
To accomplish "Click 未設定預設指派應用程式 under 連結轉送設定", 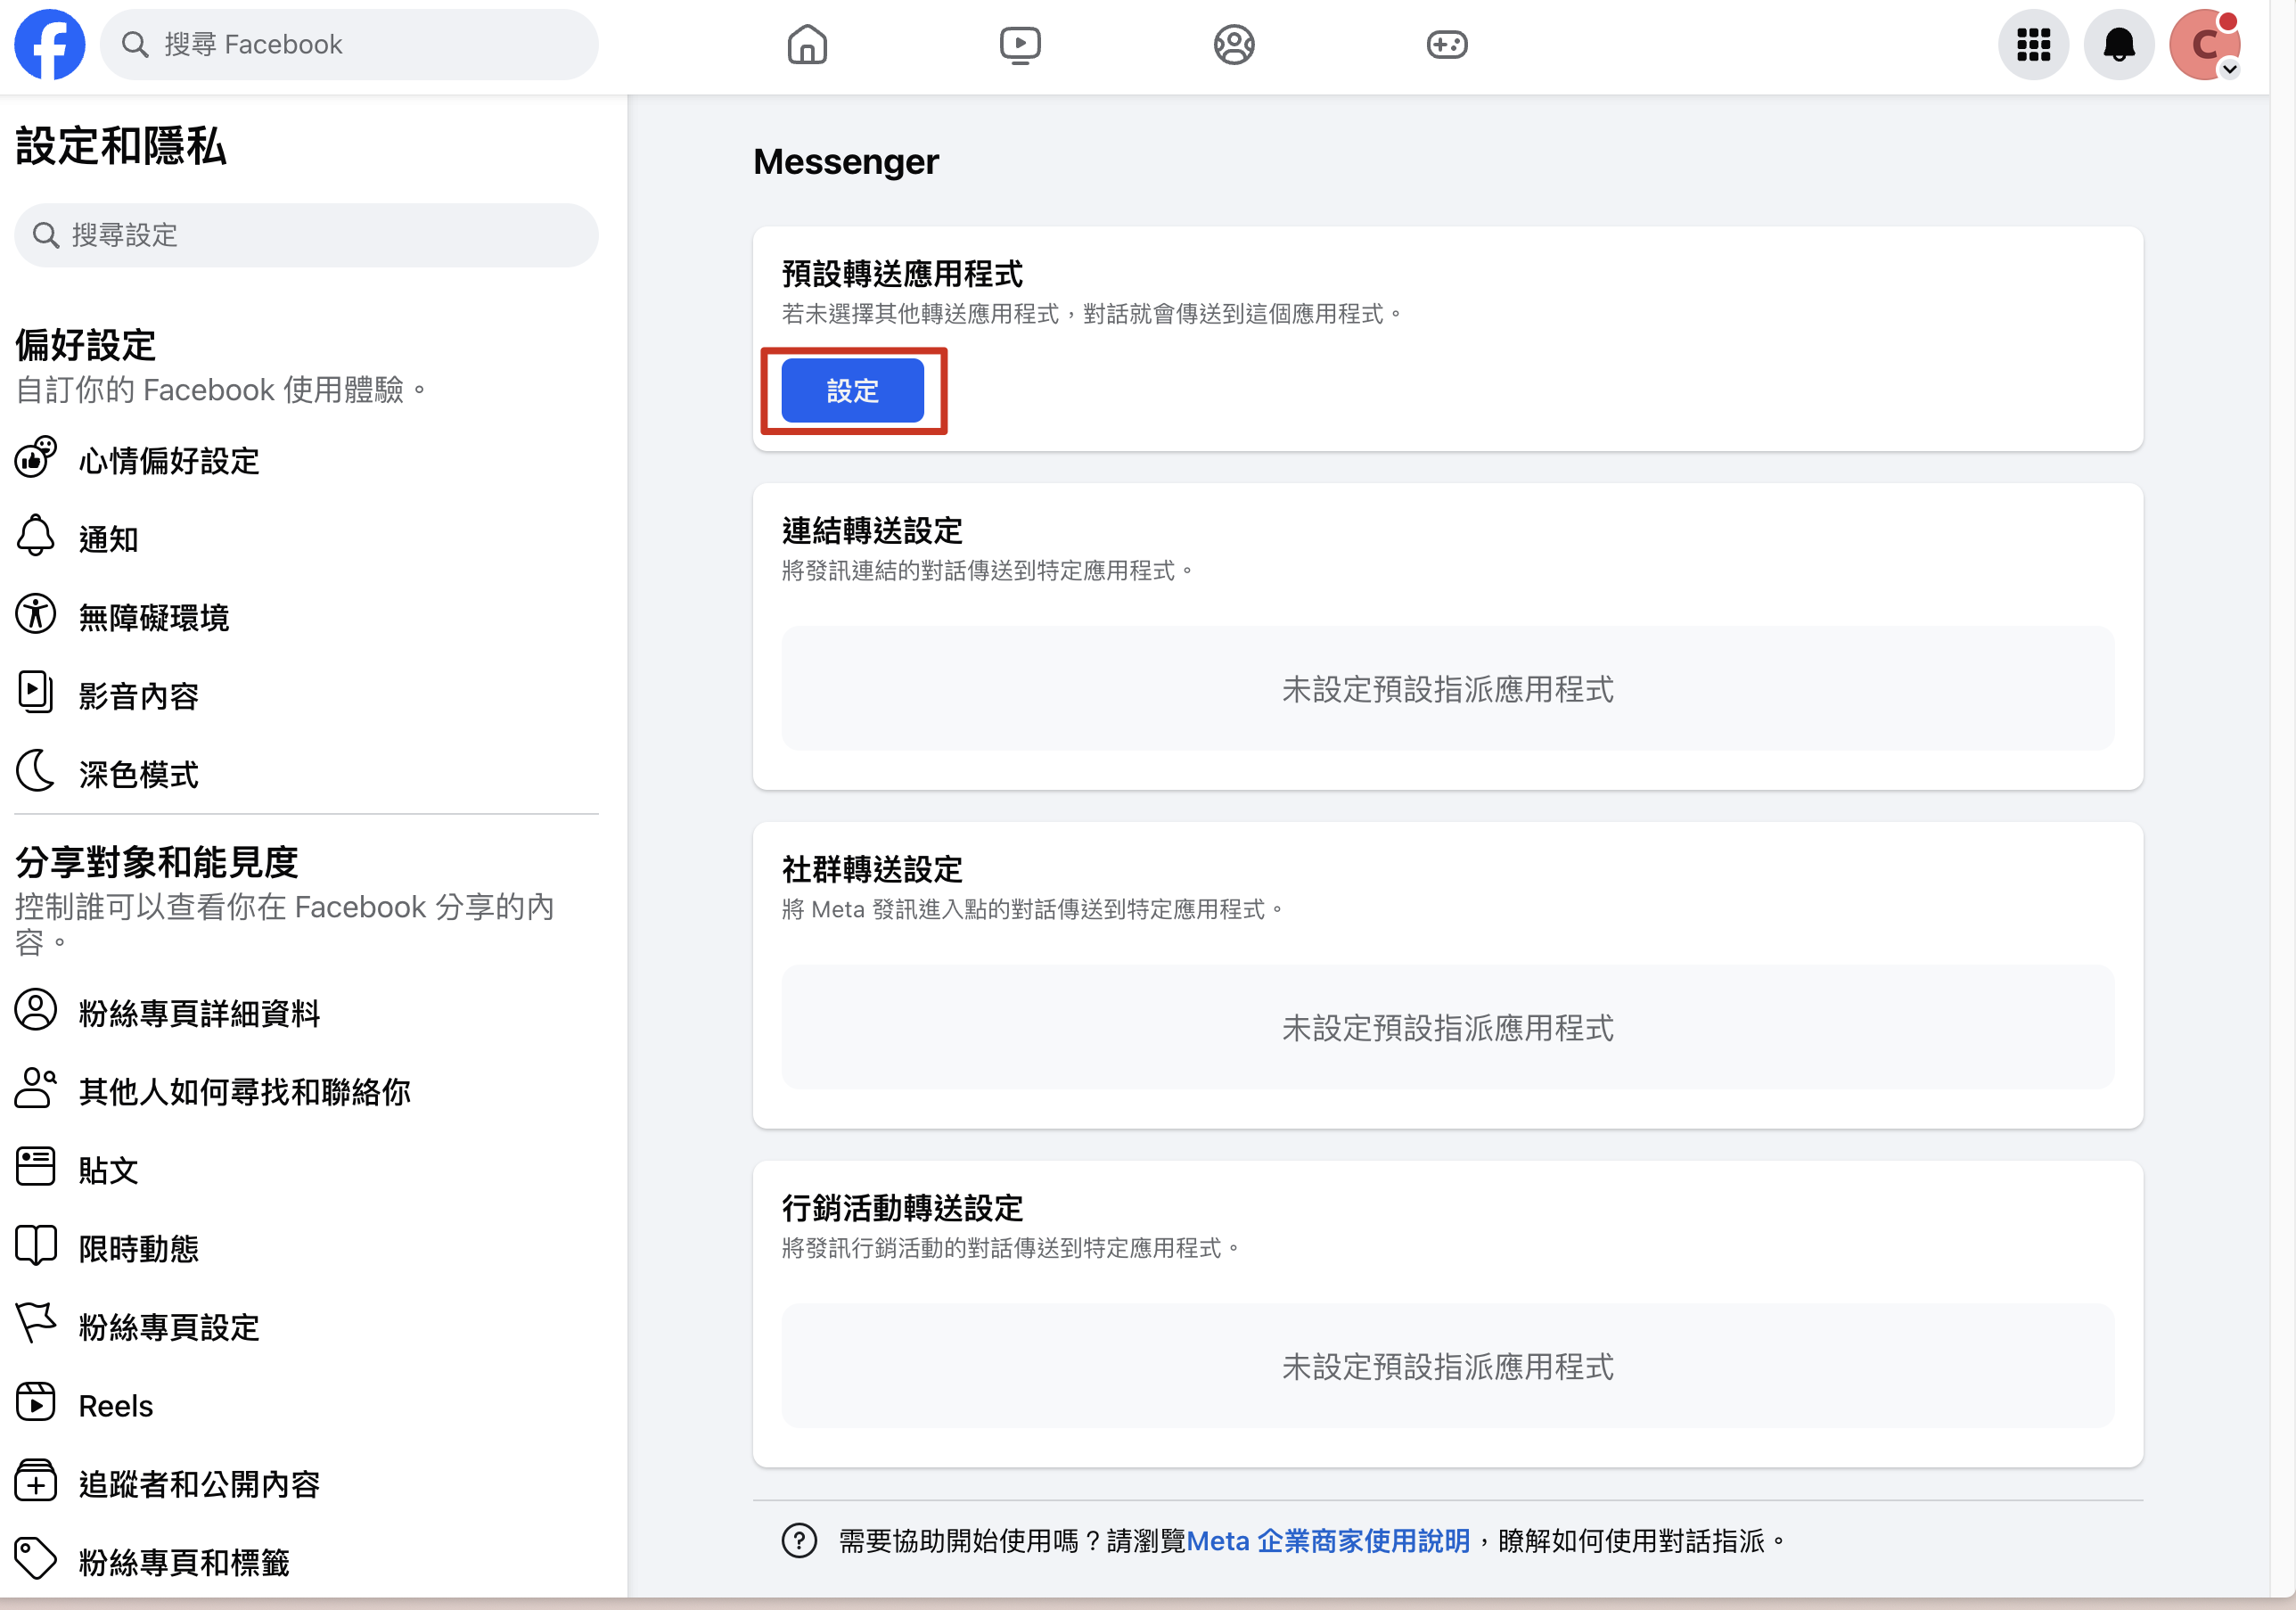I will 1447,689.
